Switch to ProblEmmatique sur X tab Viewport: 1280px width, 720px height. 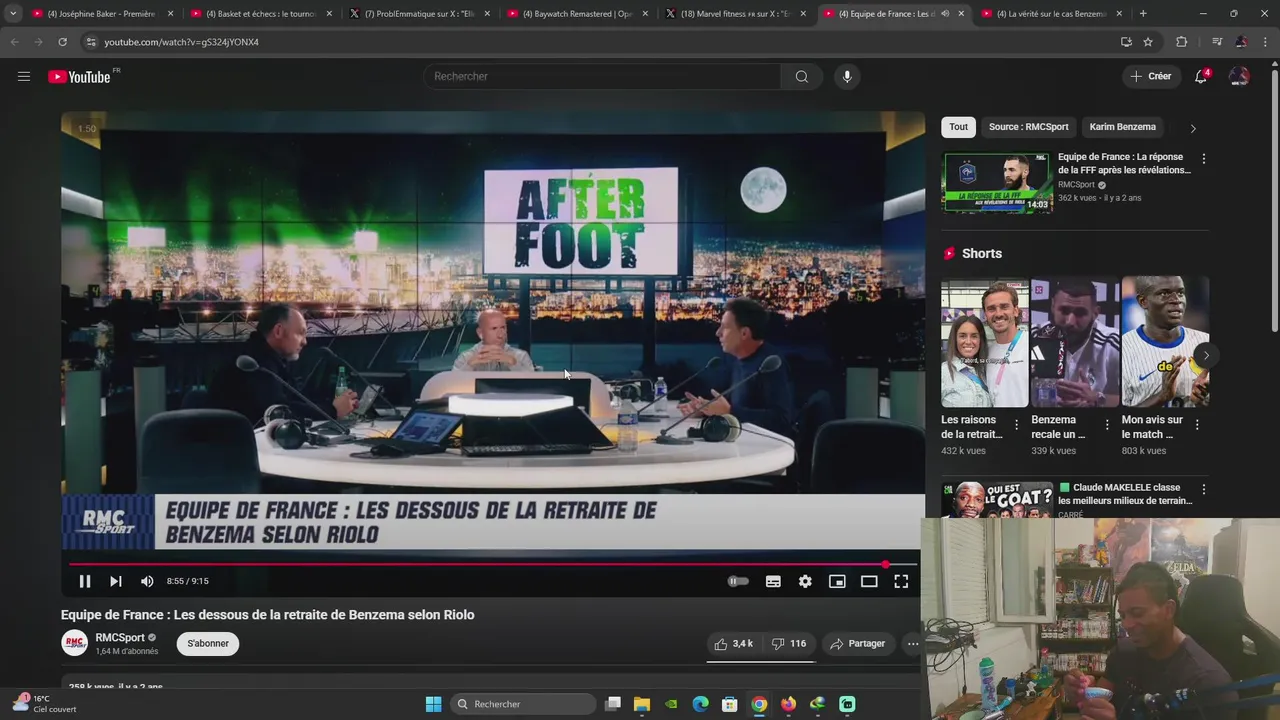click(420, 14)
